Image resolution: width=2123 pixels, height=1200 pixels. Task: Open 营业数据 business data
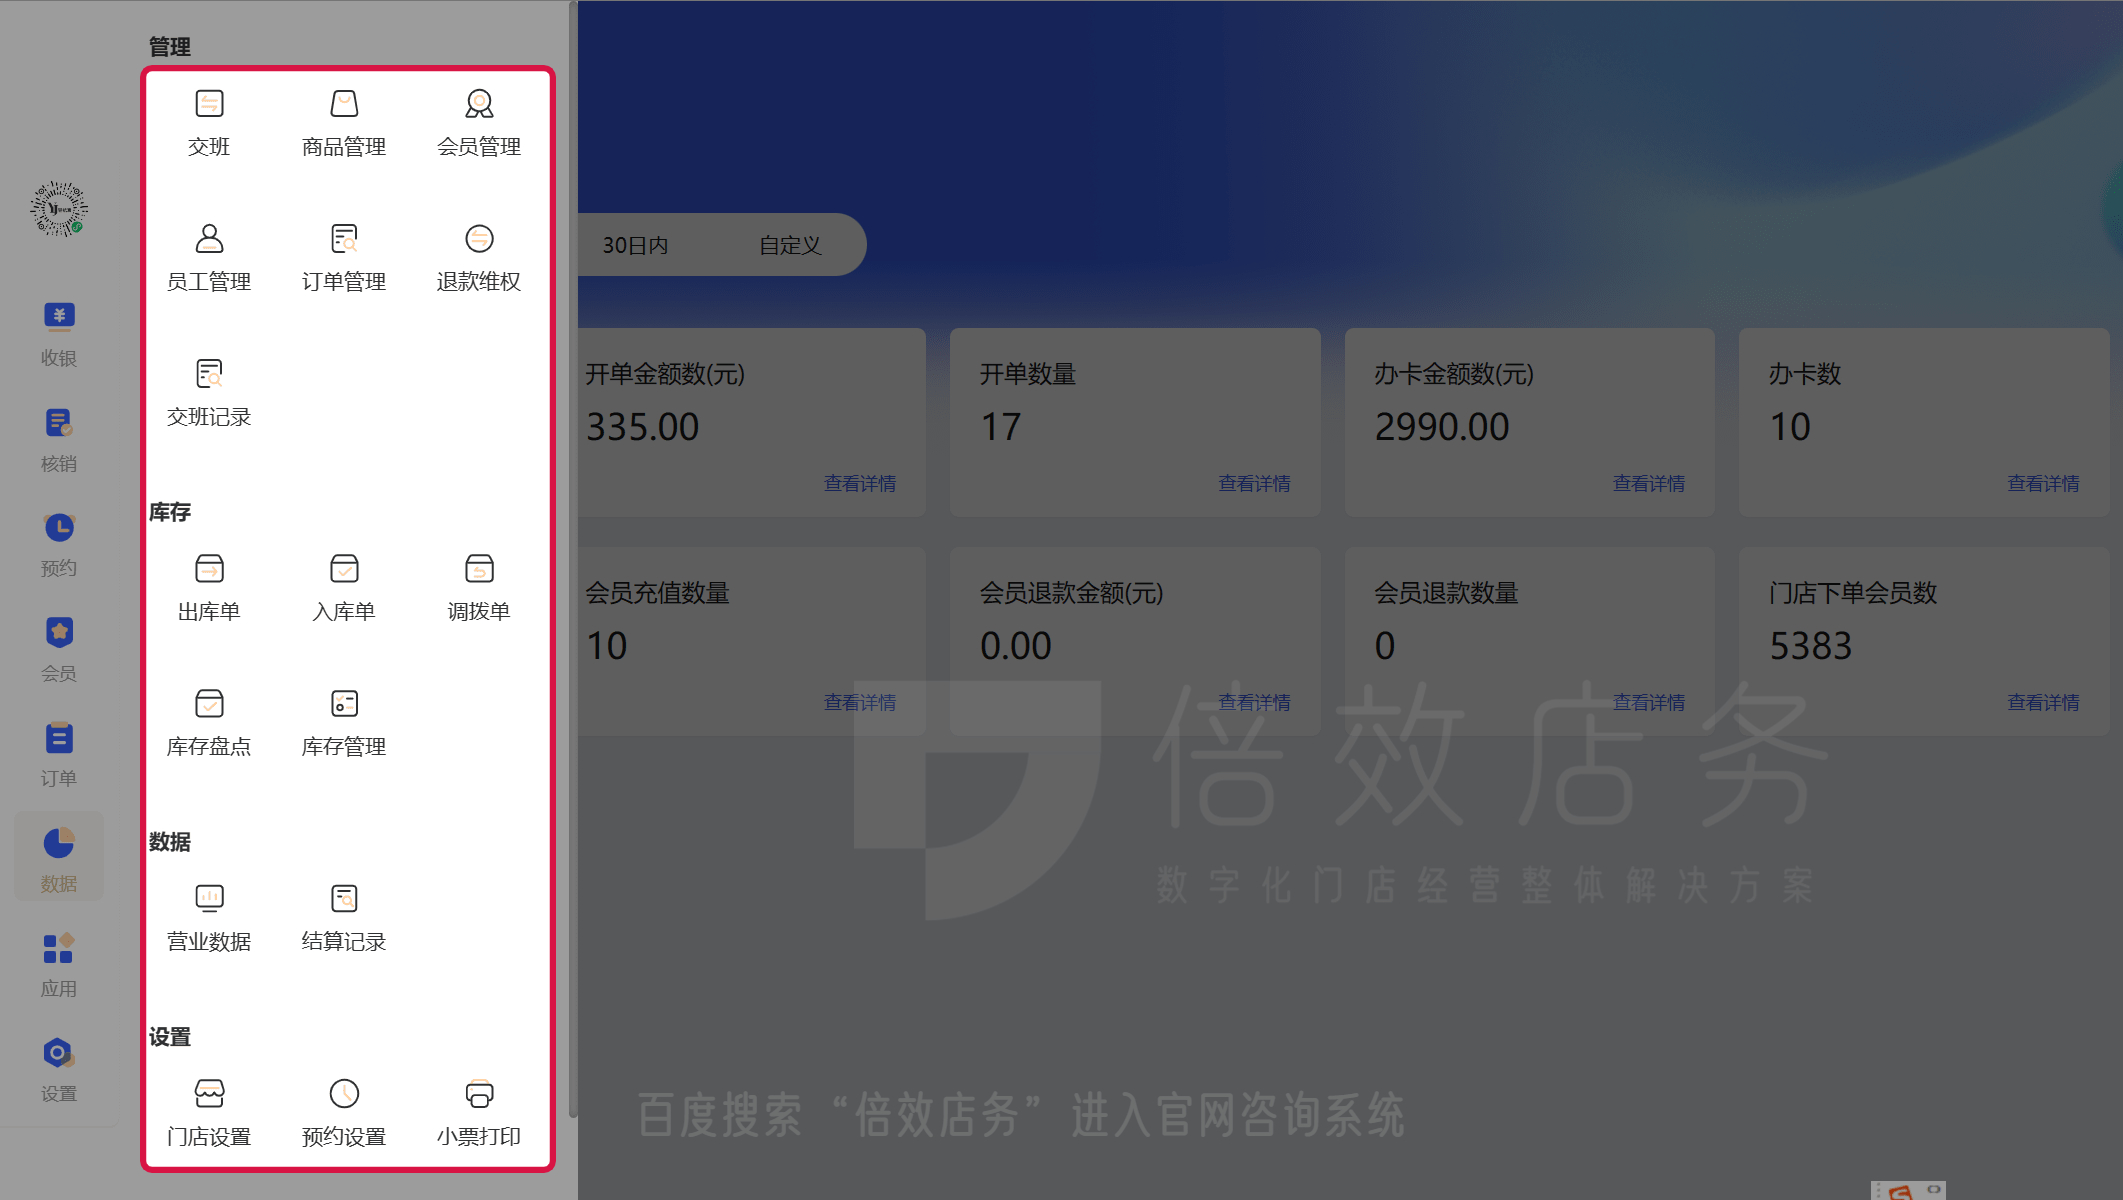pos(209,918)
